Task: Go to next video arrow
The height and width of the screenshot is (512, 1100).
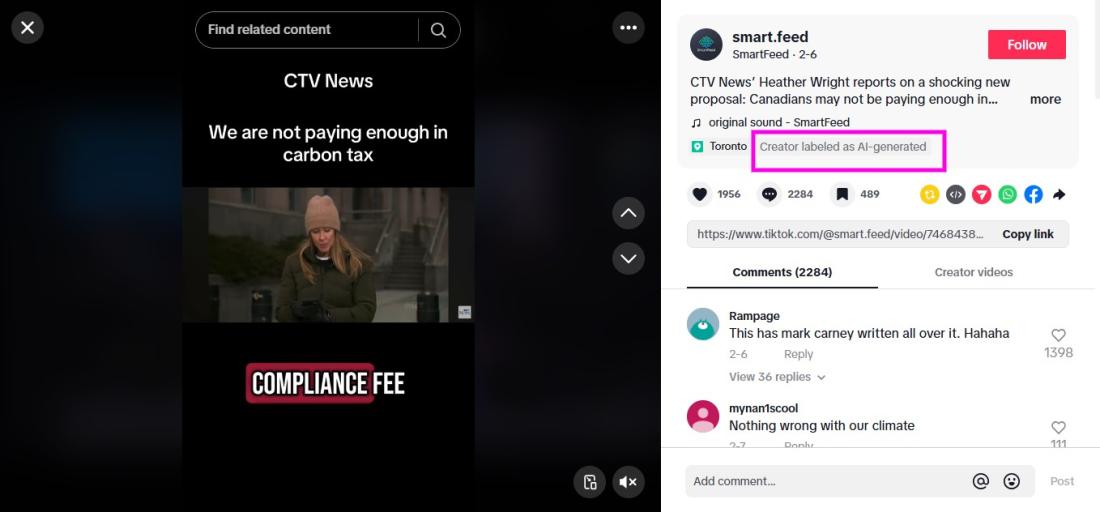Action: tap(628, 259)
